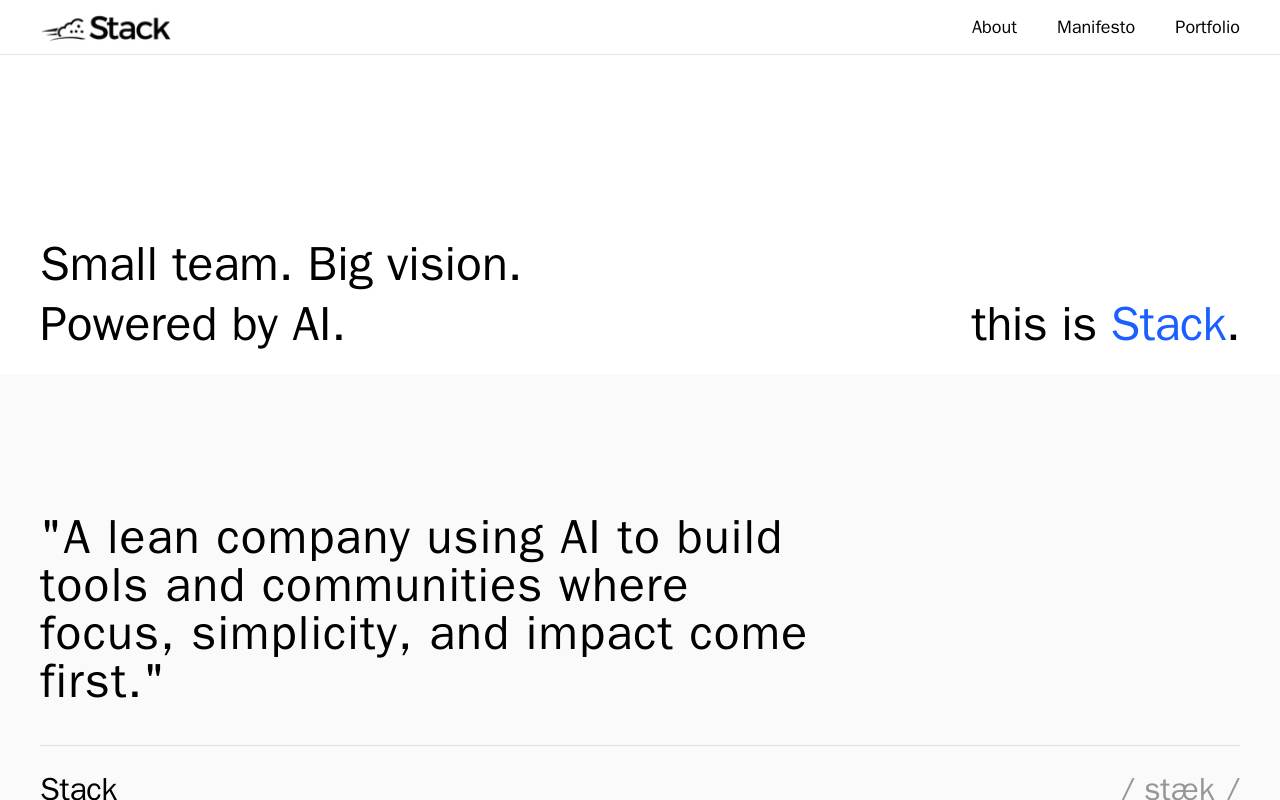
Task: Click the "/ stæk /" pronunciation text
Action: 1181,788
